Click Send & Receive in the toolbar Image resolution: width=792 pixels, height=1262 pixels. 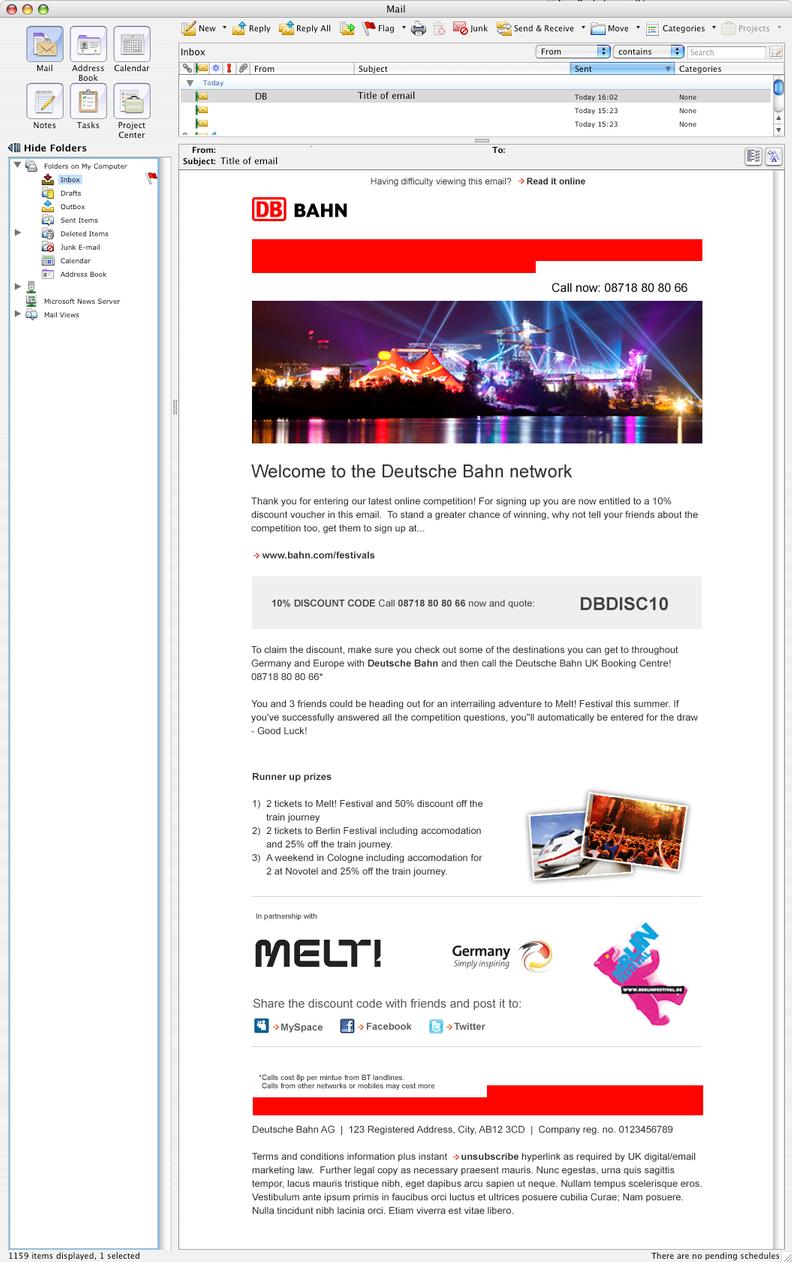tap(535, 28)
